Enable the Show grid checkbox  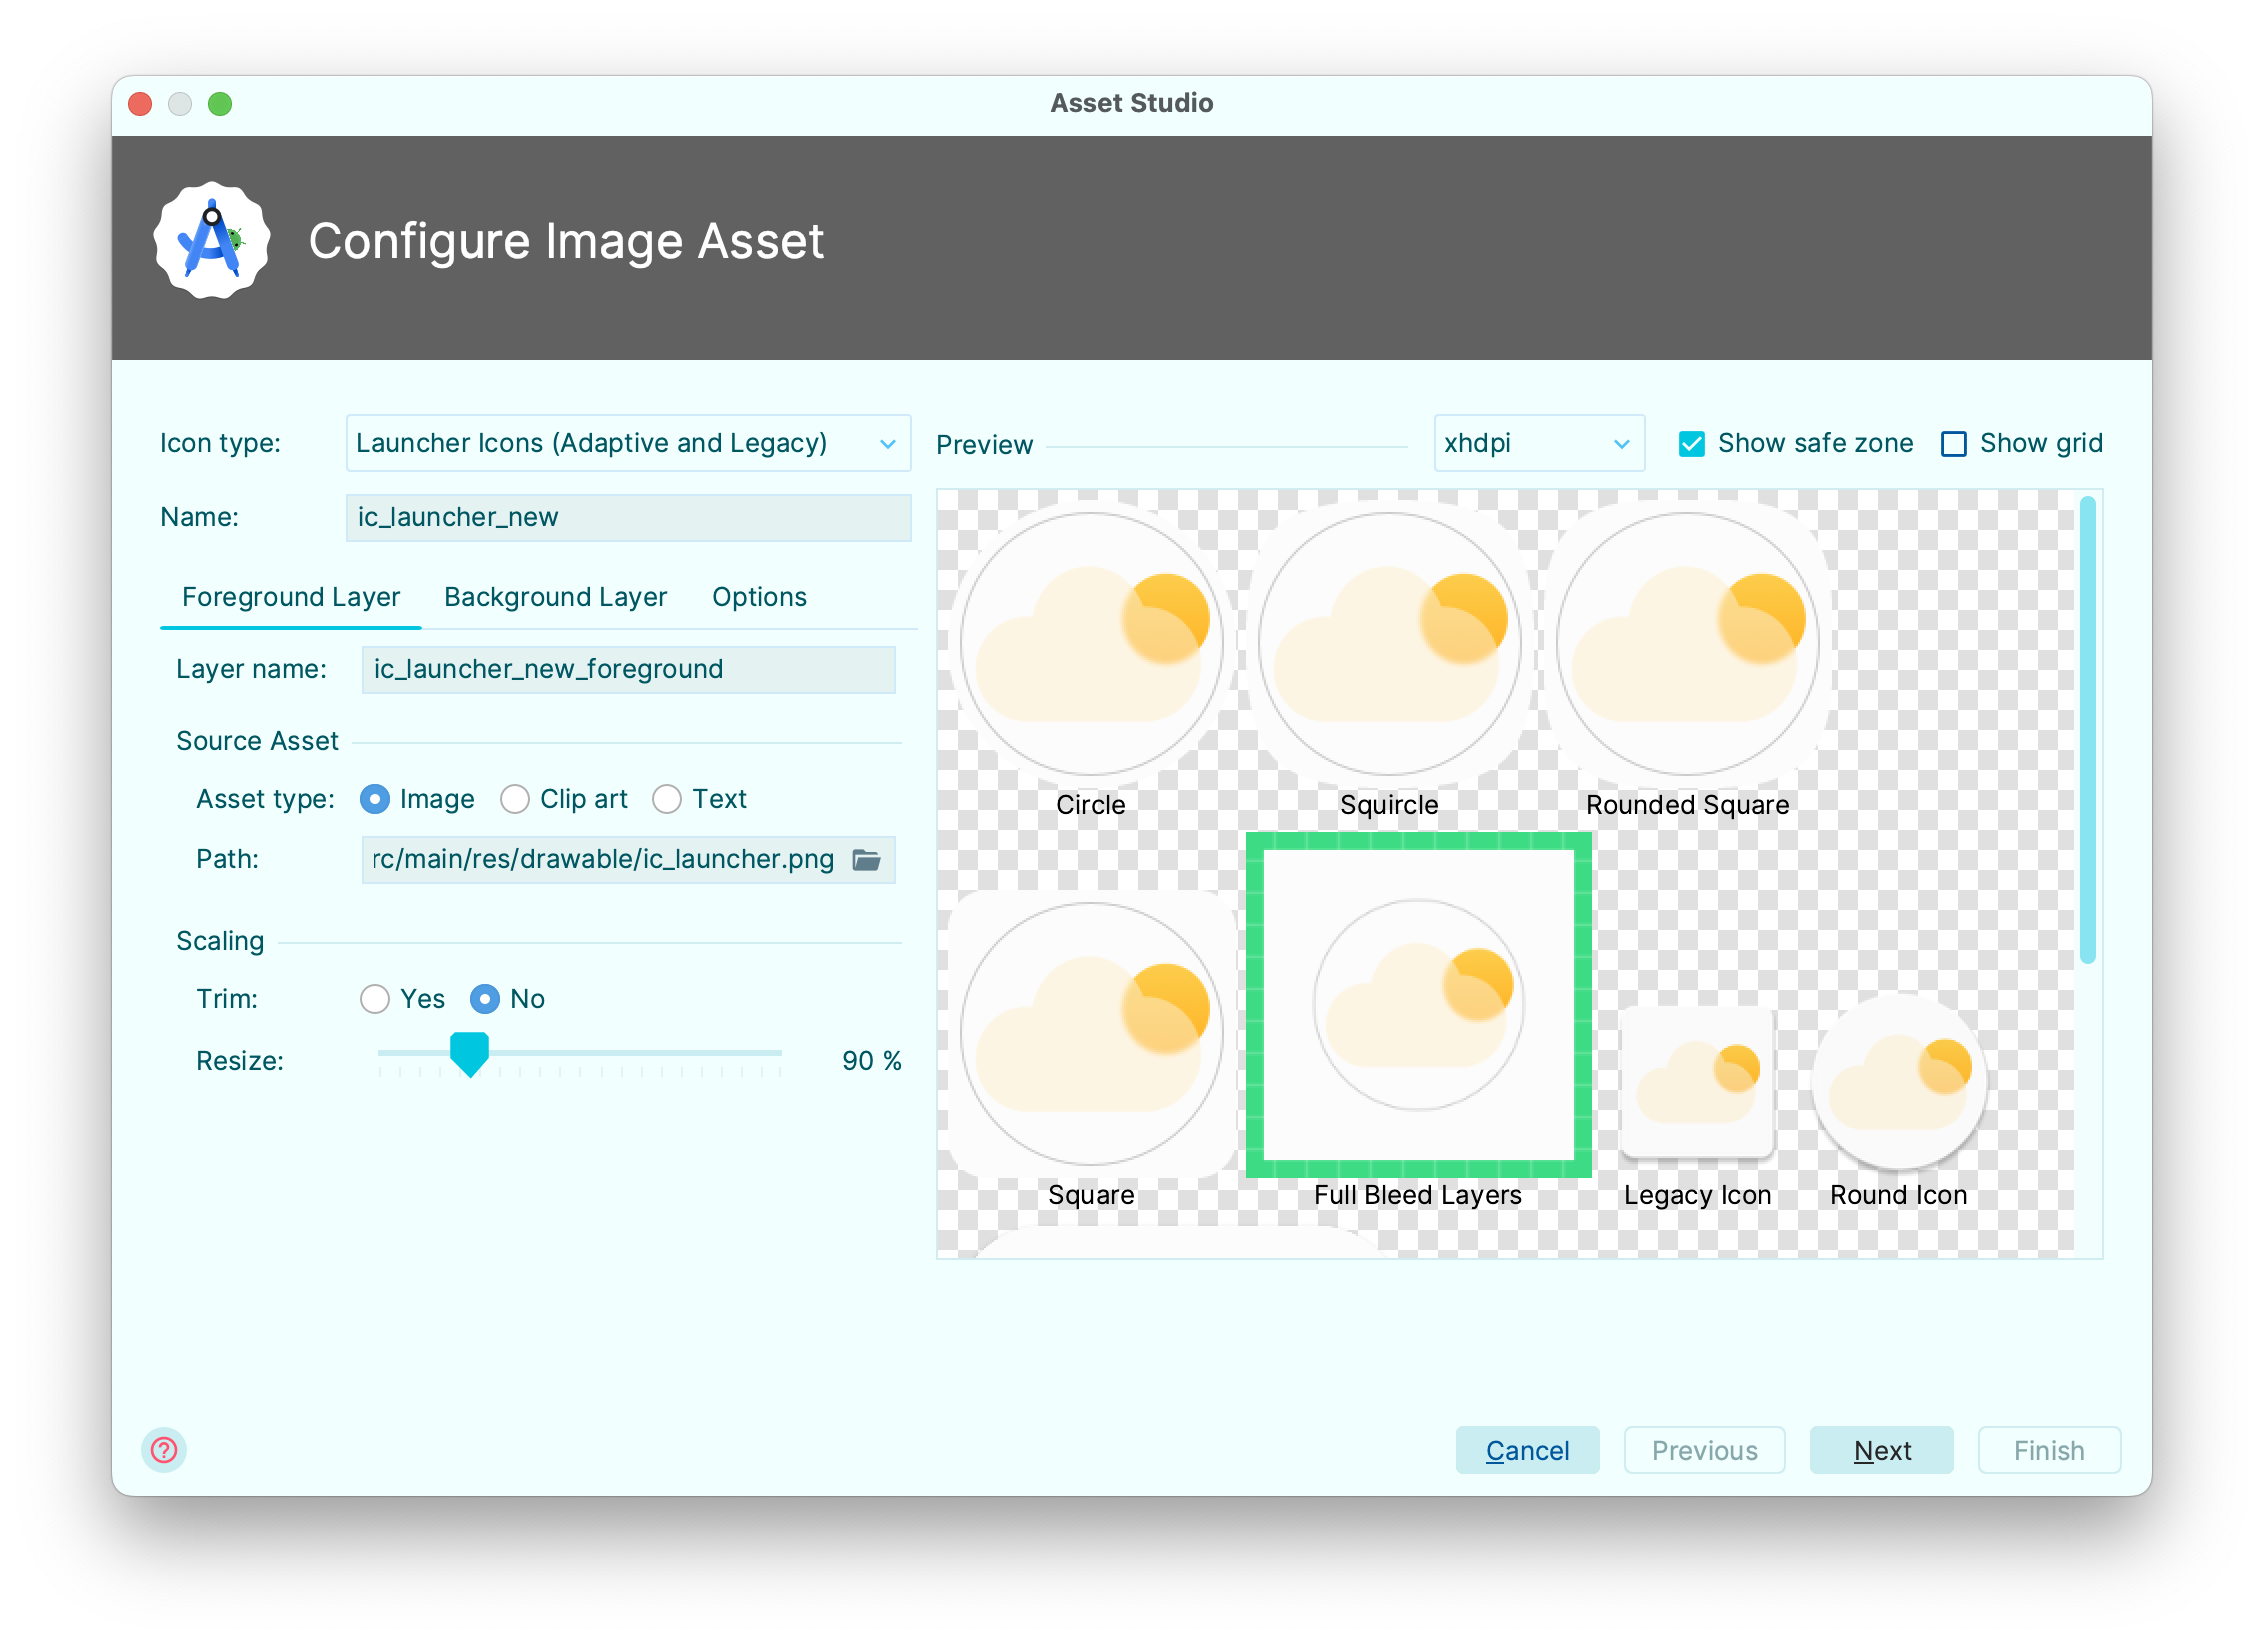pyautogui.click(x=1953, y=444)
